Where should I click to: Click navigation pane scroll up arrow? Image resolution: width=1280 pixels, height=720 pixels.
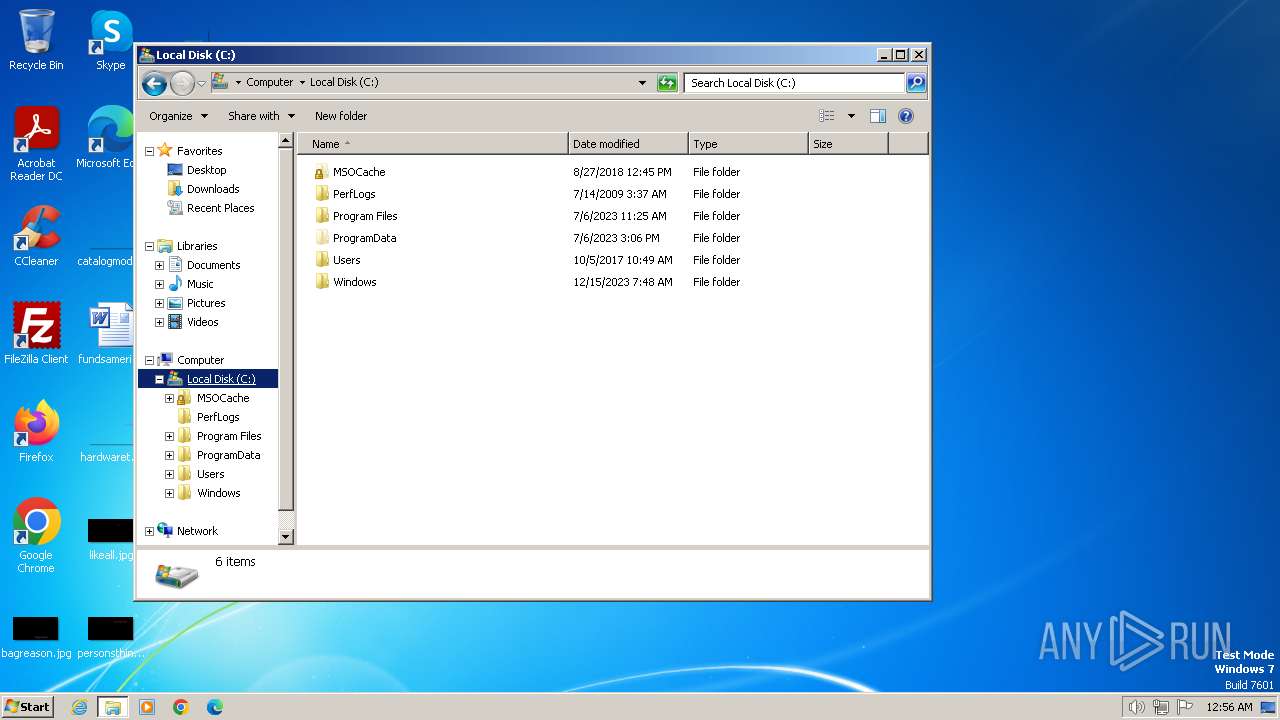[285, 142]
